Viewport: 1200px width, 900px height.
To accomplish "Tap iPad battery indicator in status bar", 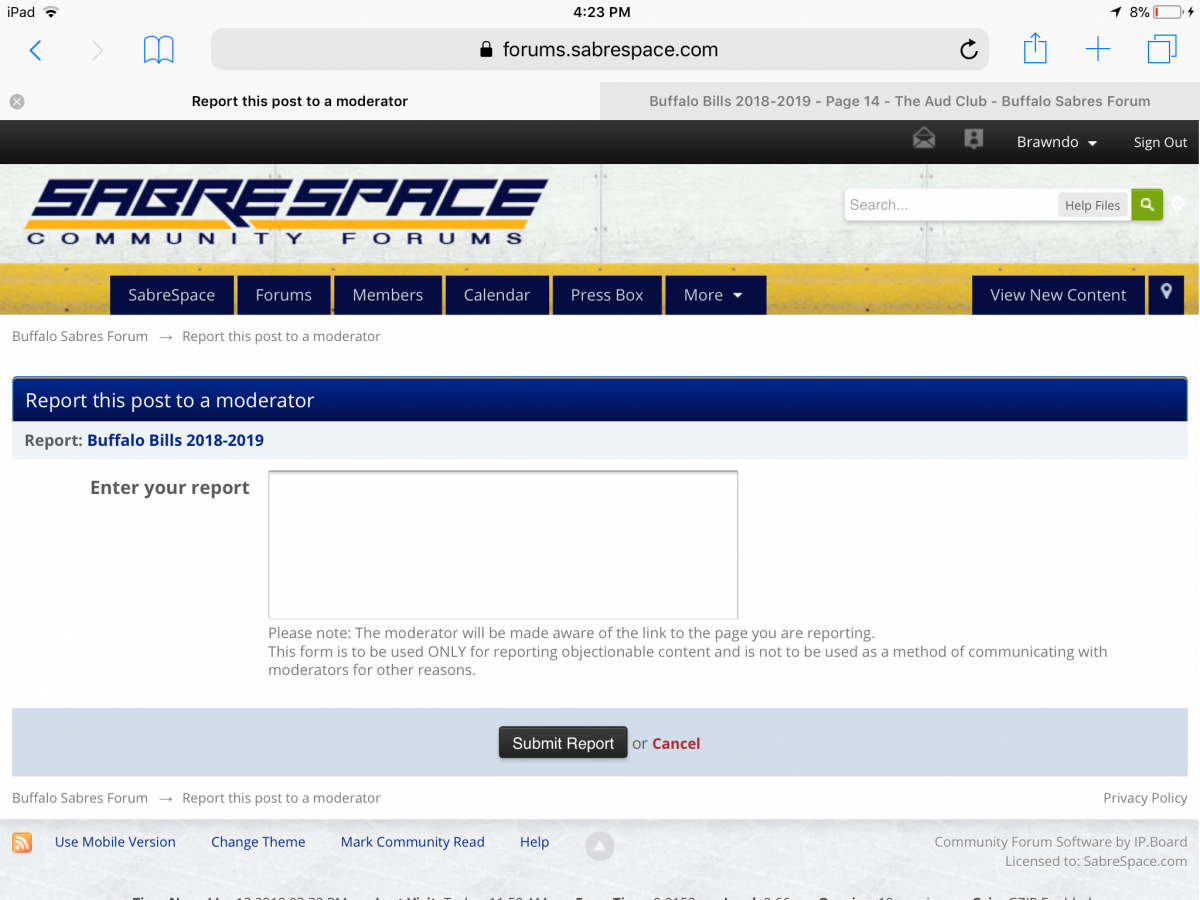I will (1168, 12).
